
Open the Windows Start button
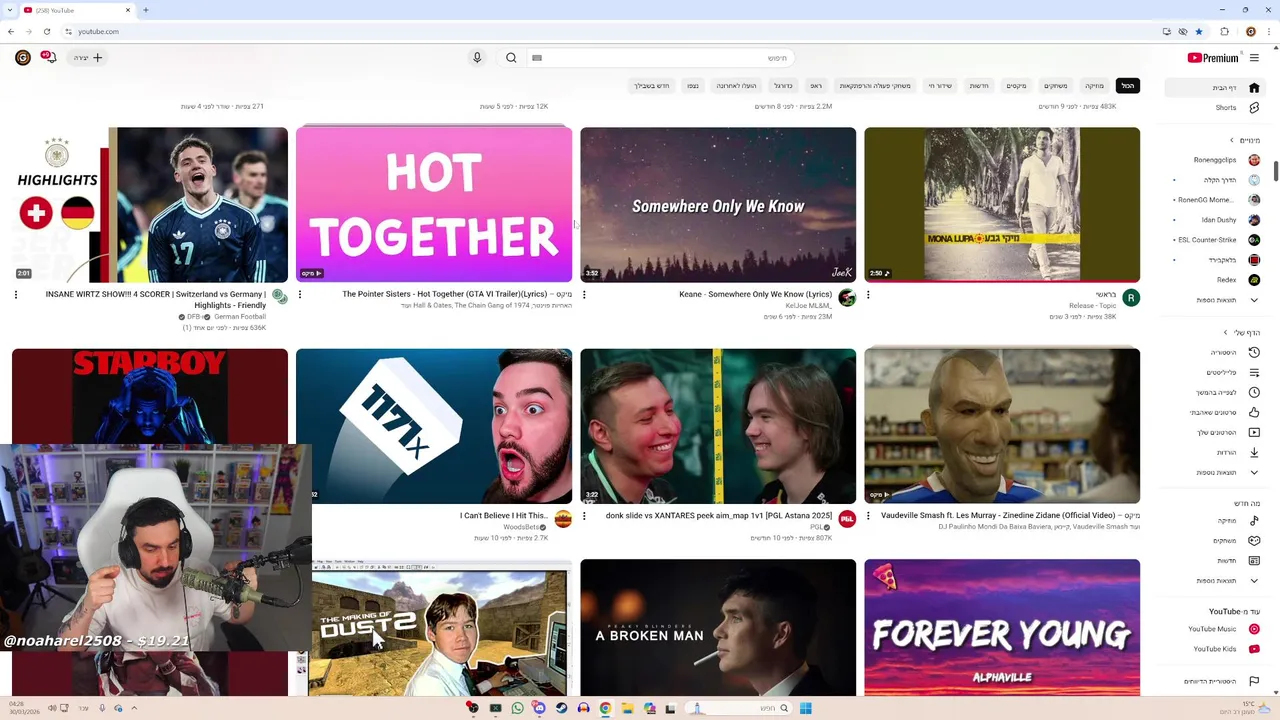[805, 708]
